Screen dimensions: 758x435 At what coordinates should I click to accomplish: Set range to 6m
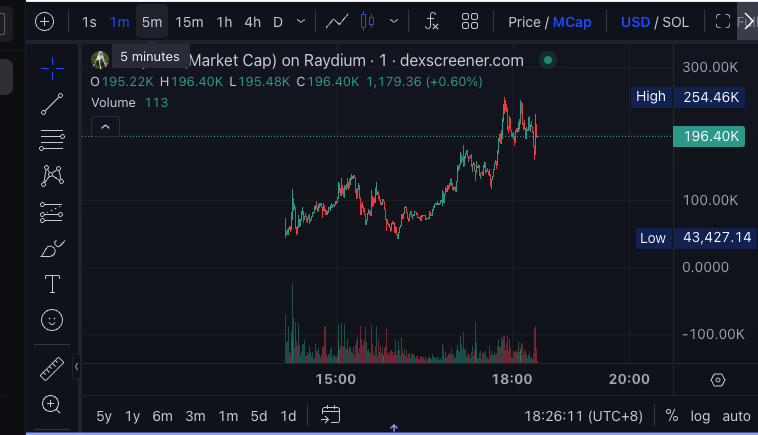(x=162, y=416)
